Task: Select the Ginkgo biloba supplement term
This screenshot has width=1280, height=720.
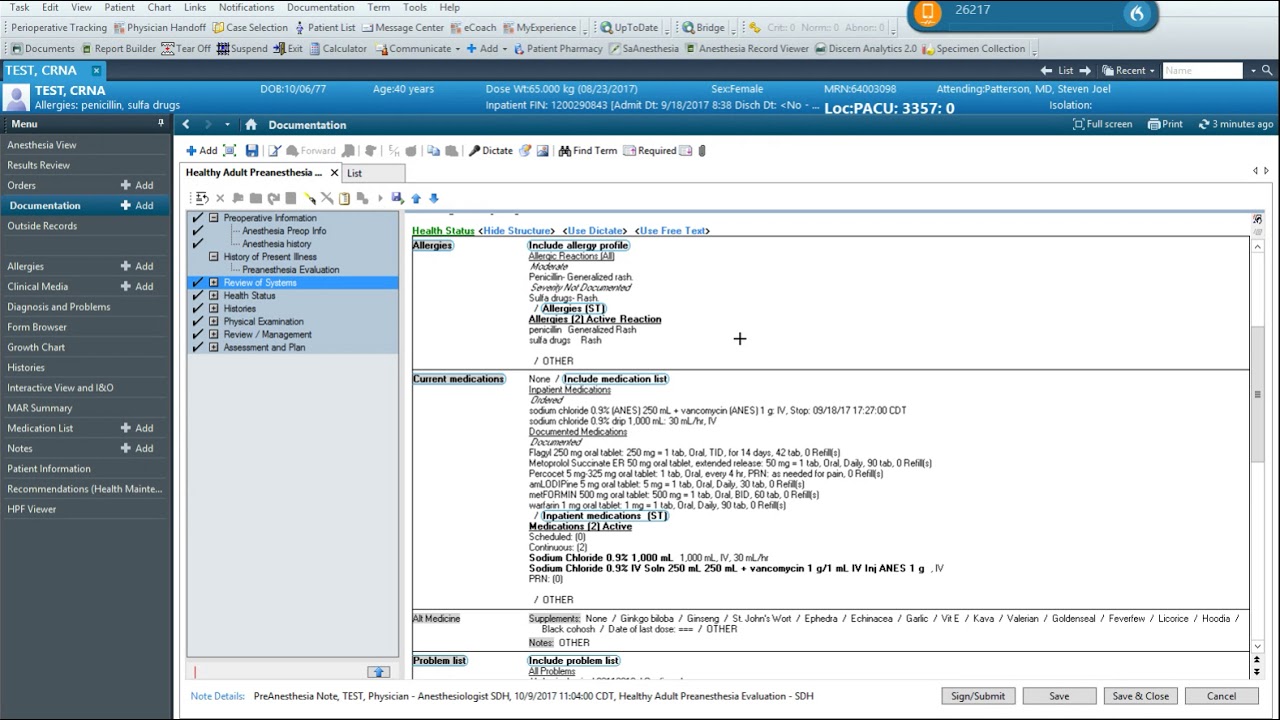Action: 646,619
